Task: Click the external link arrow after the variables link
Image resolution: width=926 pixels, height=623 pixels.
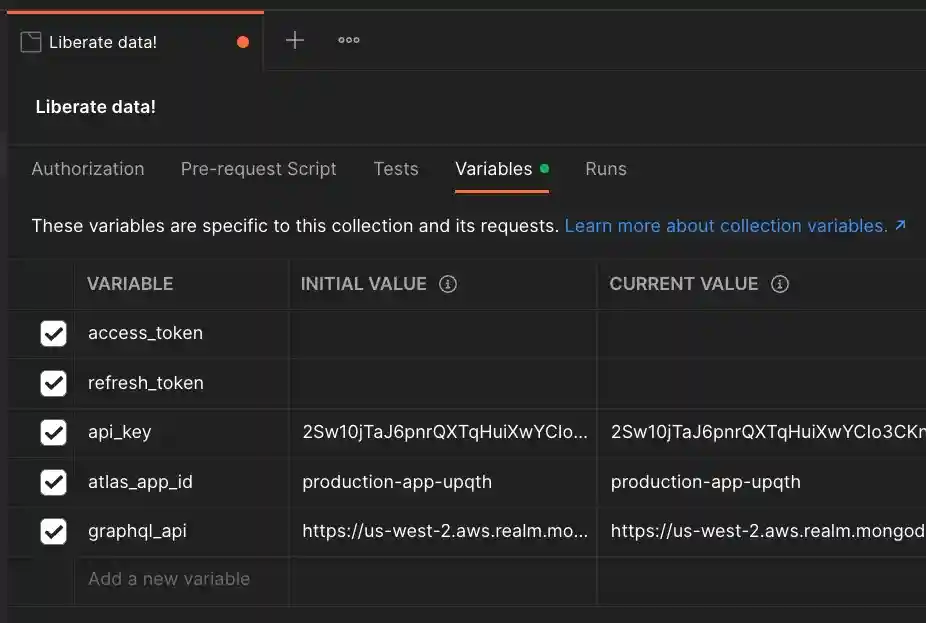Action: [899, 225]
